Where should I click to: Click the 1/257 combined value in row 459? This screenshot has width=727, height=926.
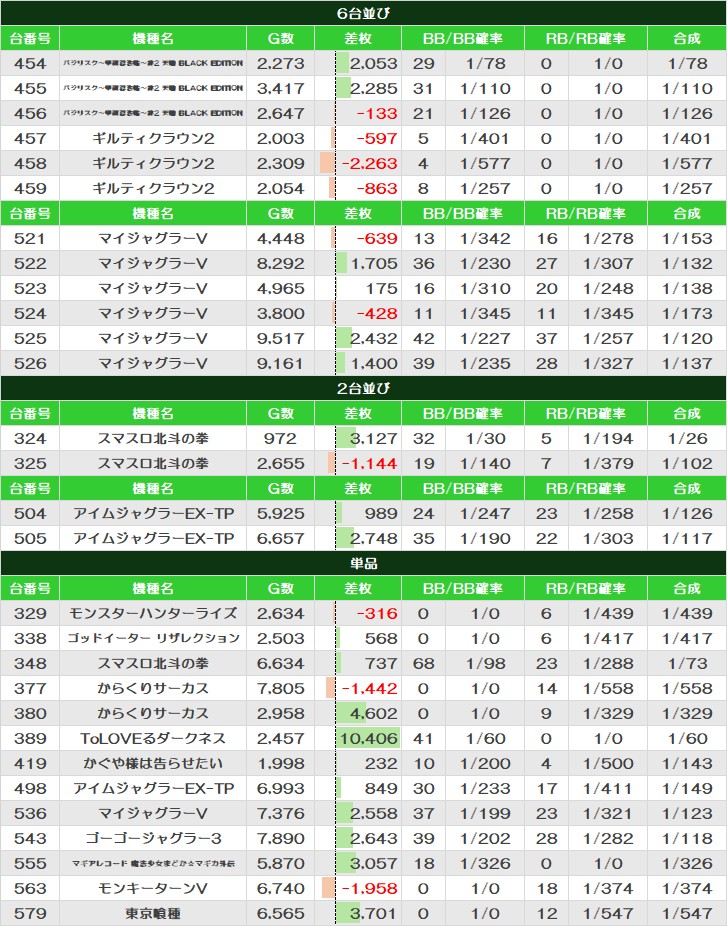tap(687, 188)
